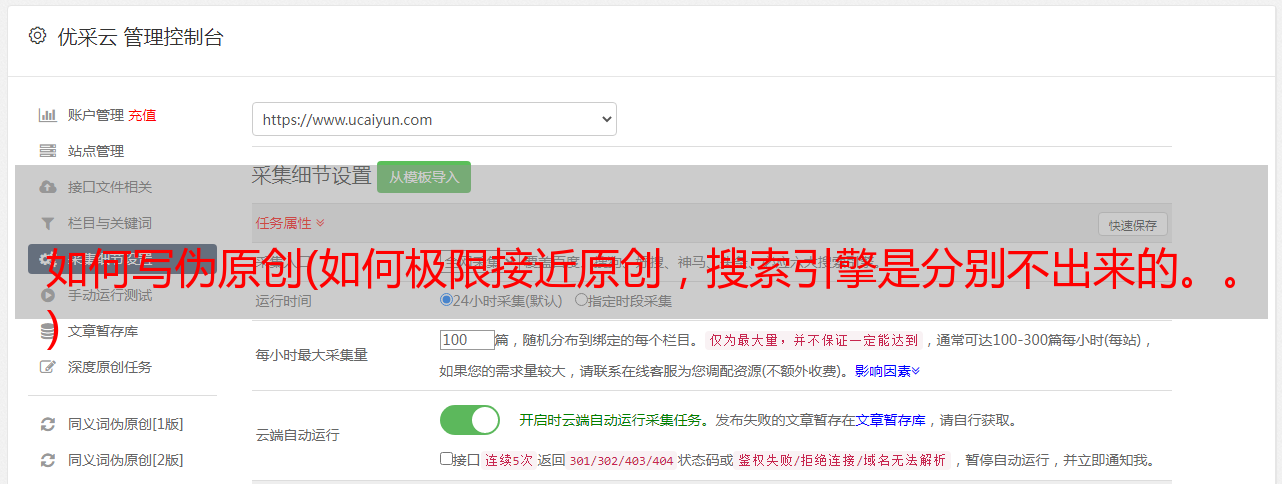Click the 快速保存 button
This screenshot has width=1282, height=484.
pos(1132,225)
